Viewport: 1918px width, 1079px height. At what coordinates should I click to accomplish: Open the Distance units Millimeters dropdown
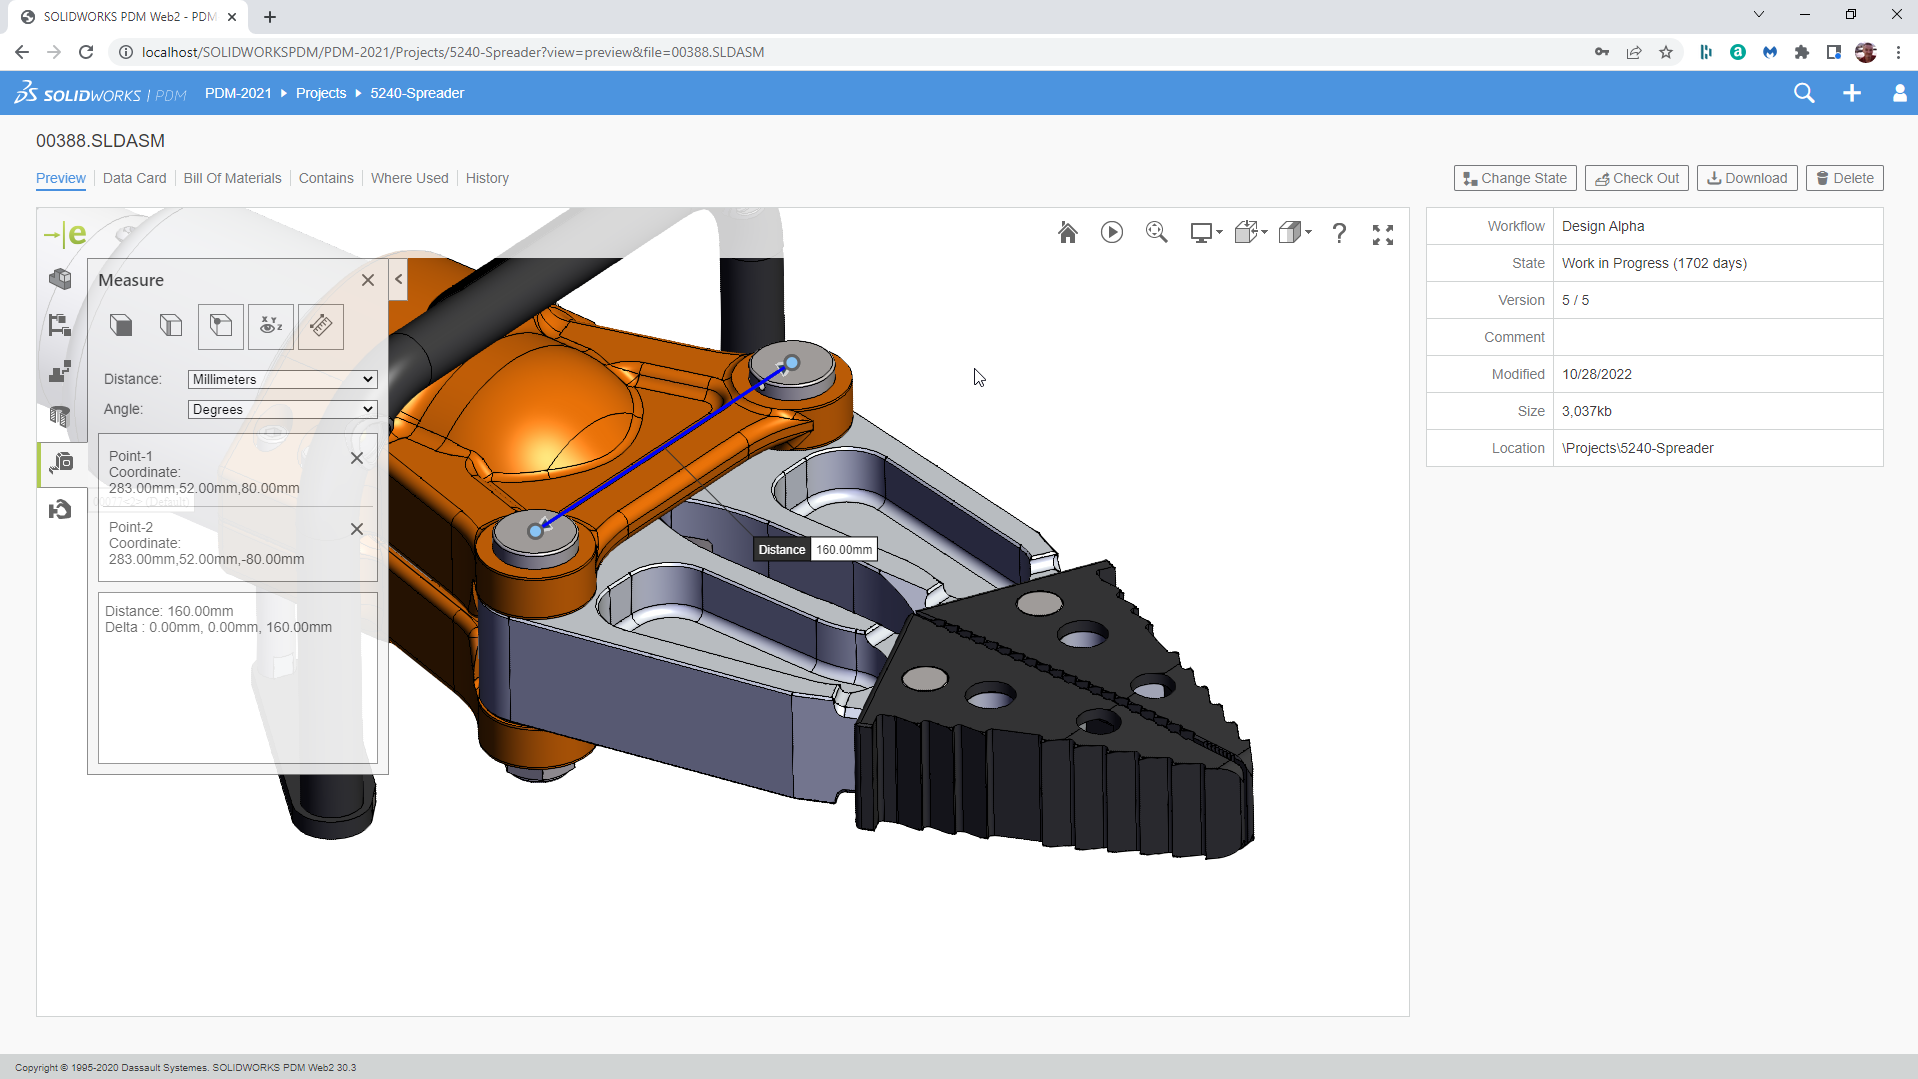pyautogui.click(x=282, y=379)
